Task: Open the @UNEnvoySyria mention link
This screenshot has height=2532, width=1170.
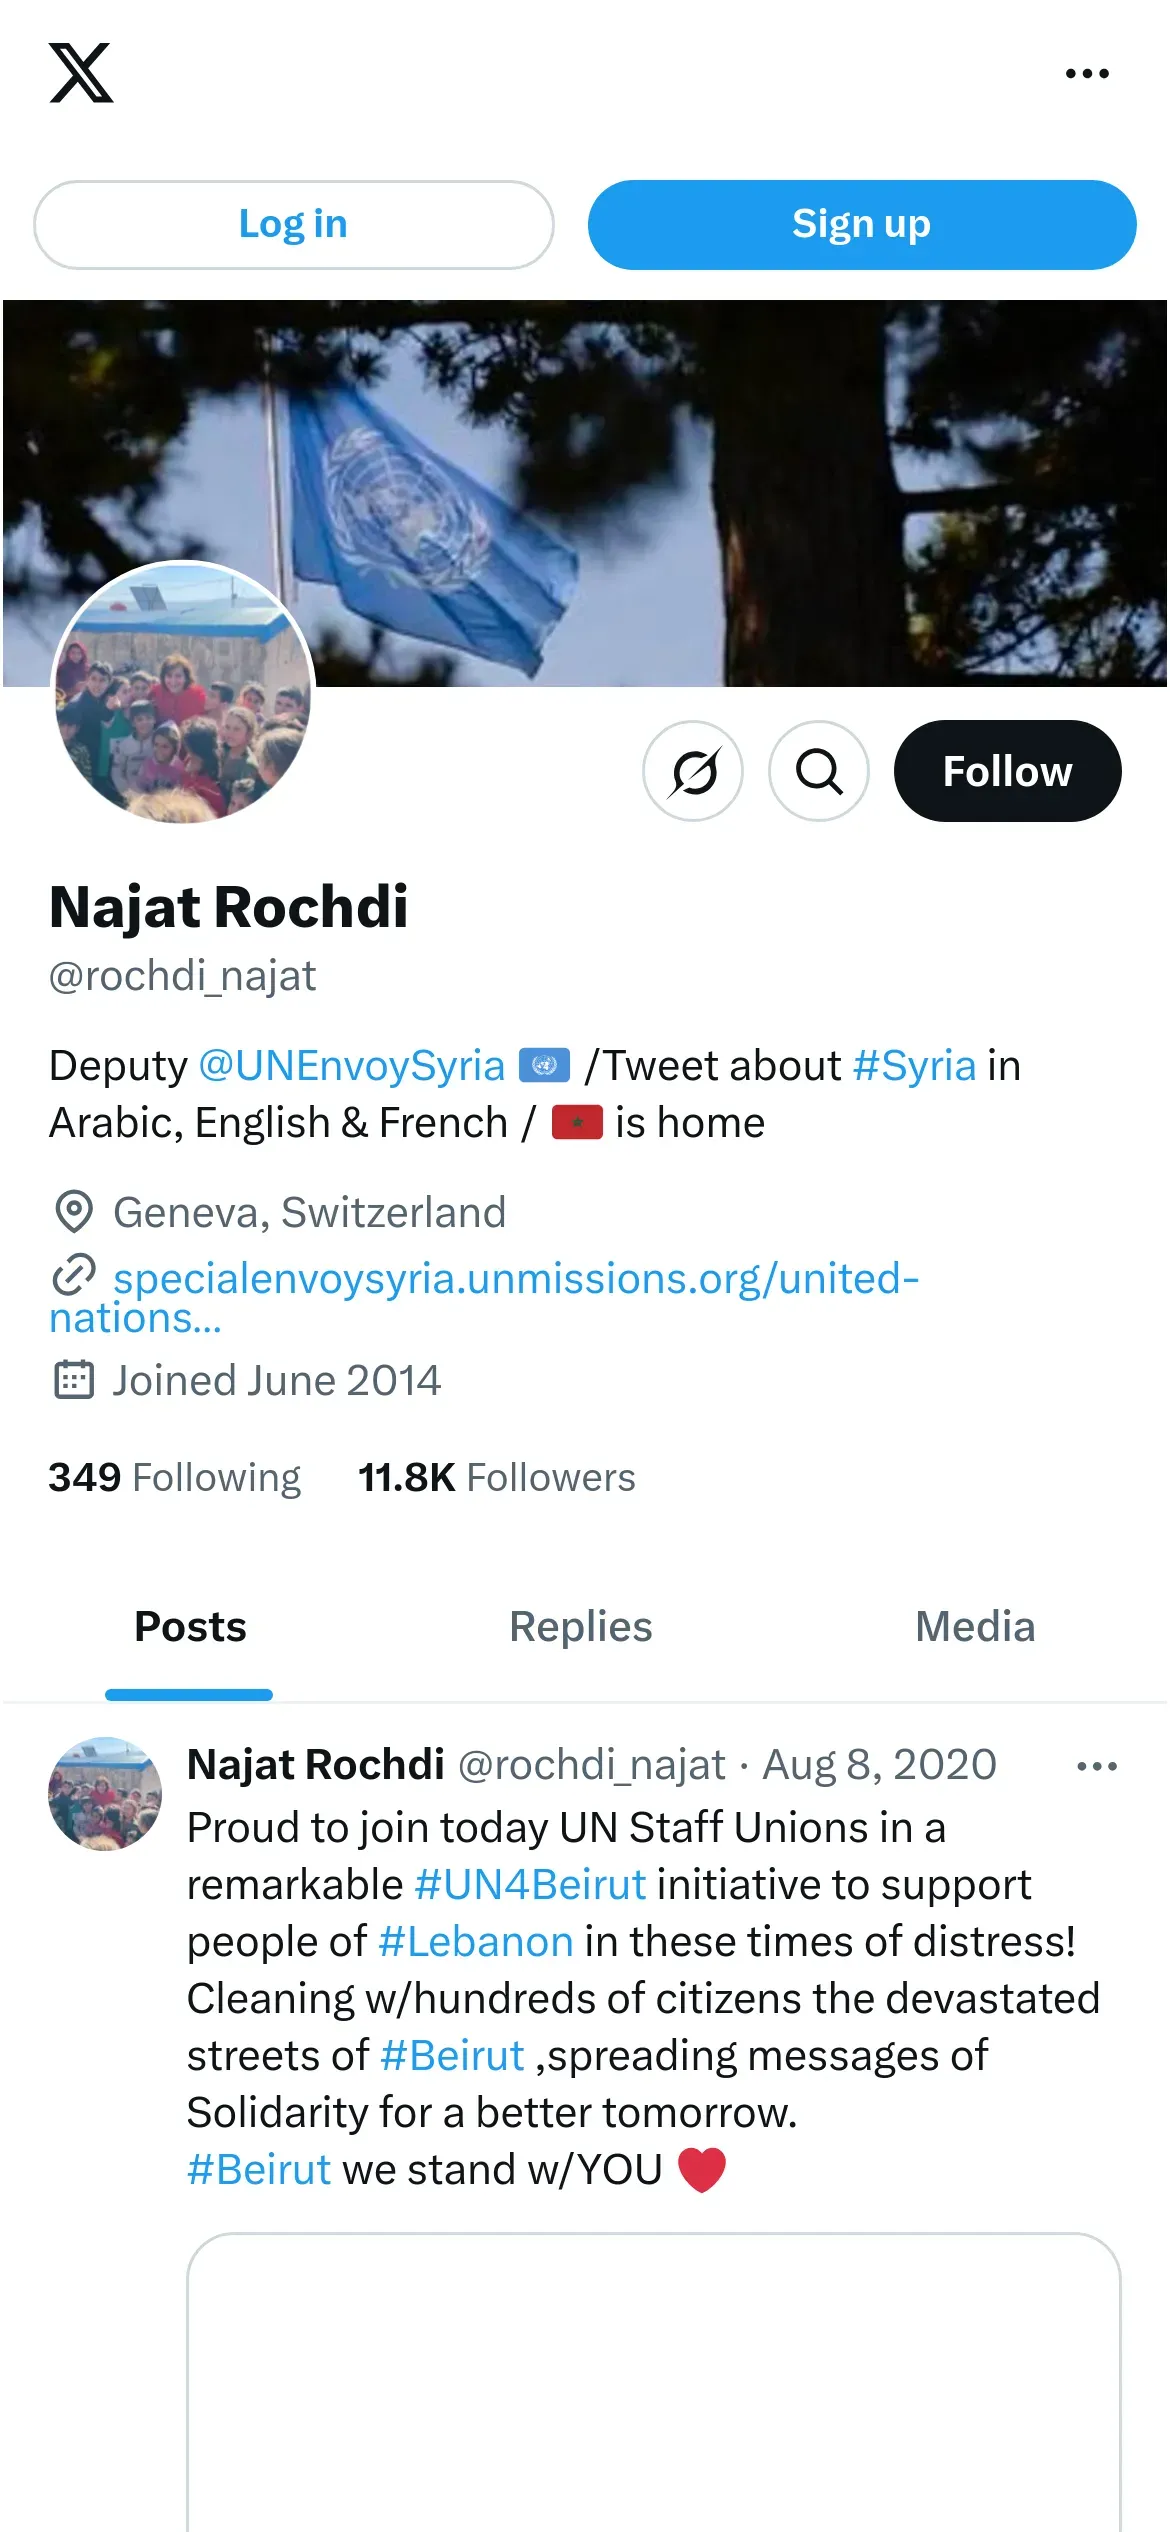Action: [351, 1066]
